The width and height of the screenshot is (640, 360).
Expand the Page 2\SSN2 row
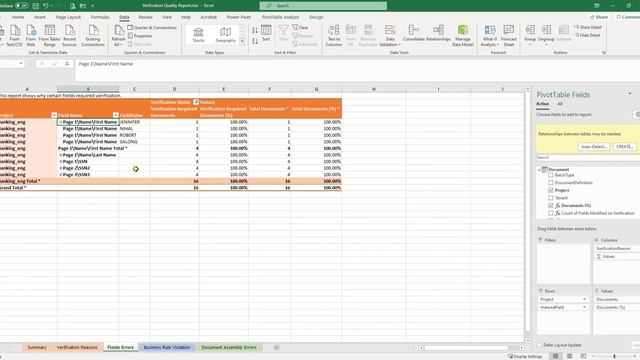tap(60, 168)
